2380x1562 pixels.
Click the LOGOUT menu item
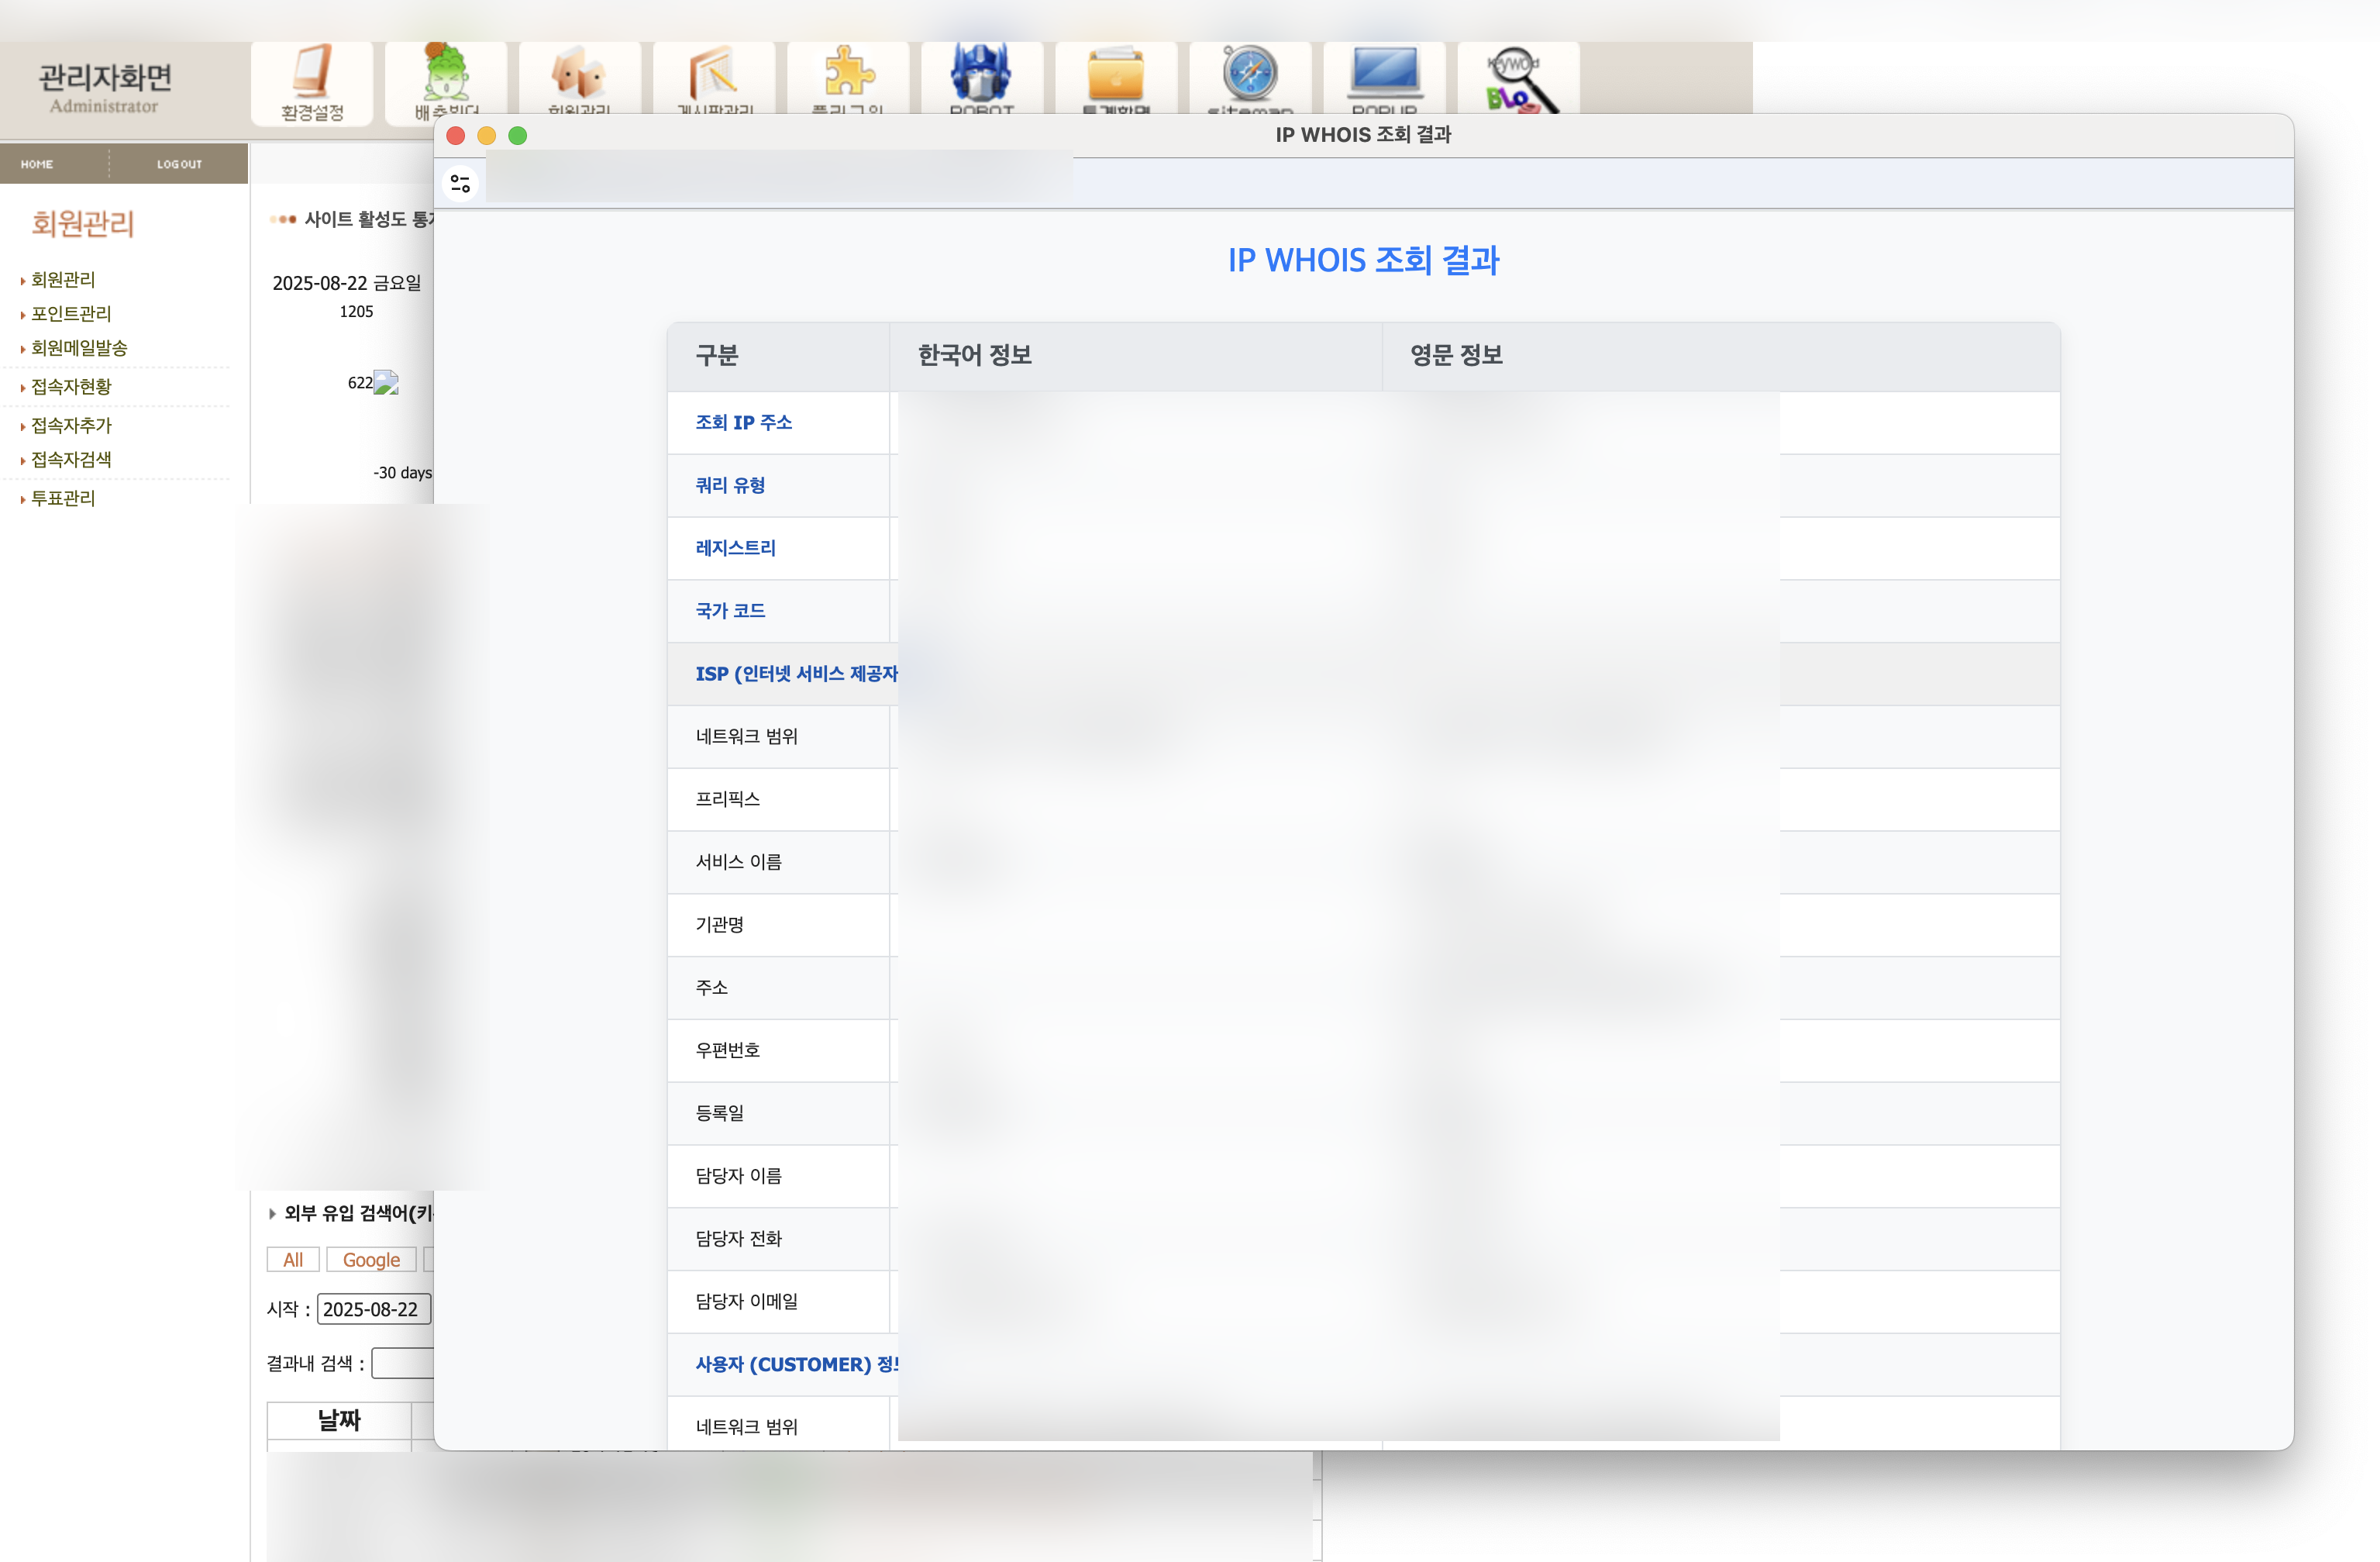pos(179,164)
